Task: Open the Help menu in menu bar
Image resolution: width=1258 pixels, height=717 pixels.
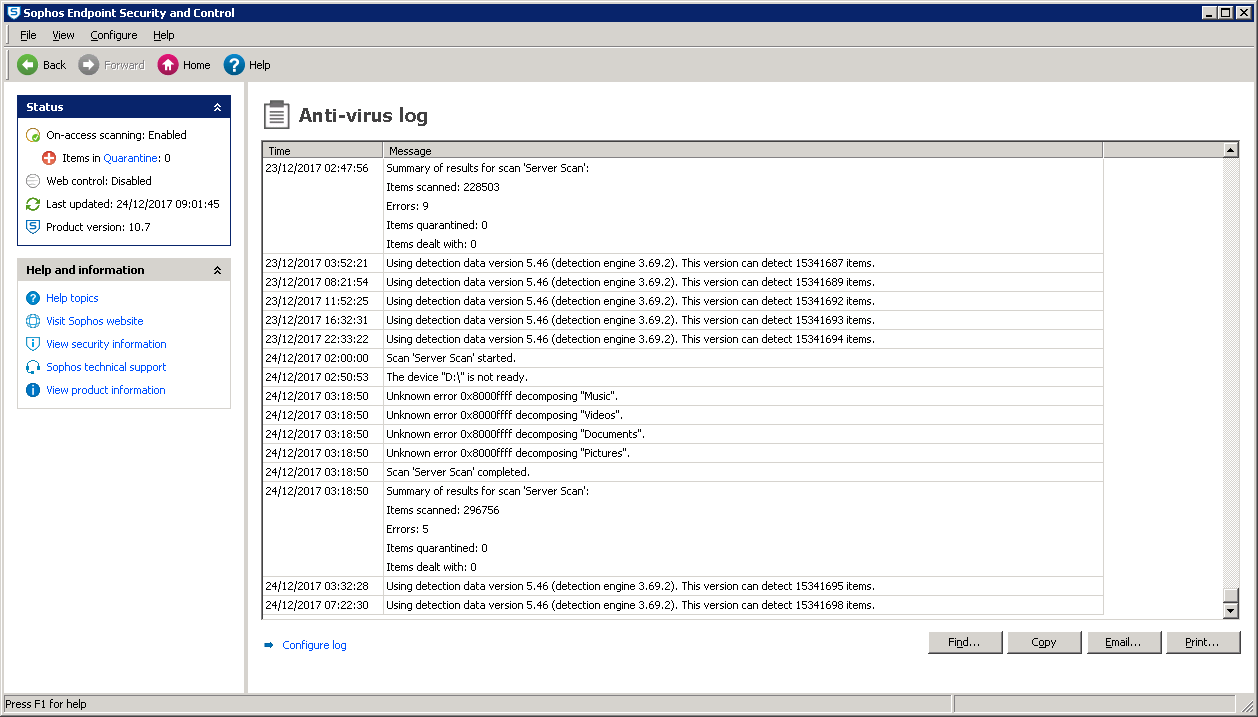Action: (x=164, y=35)
